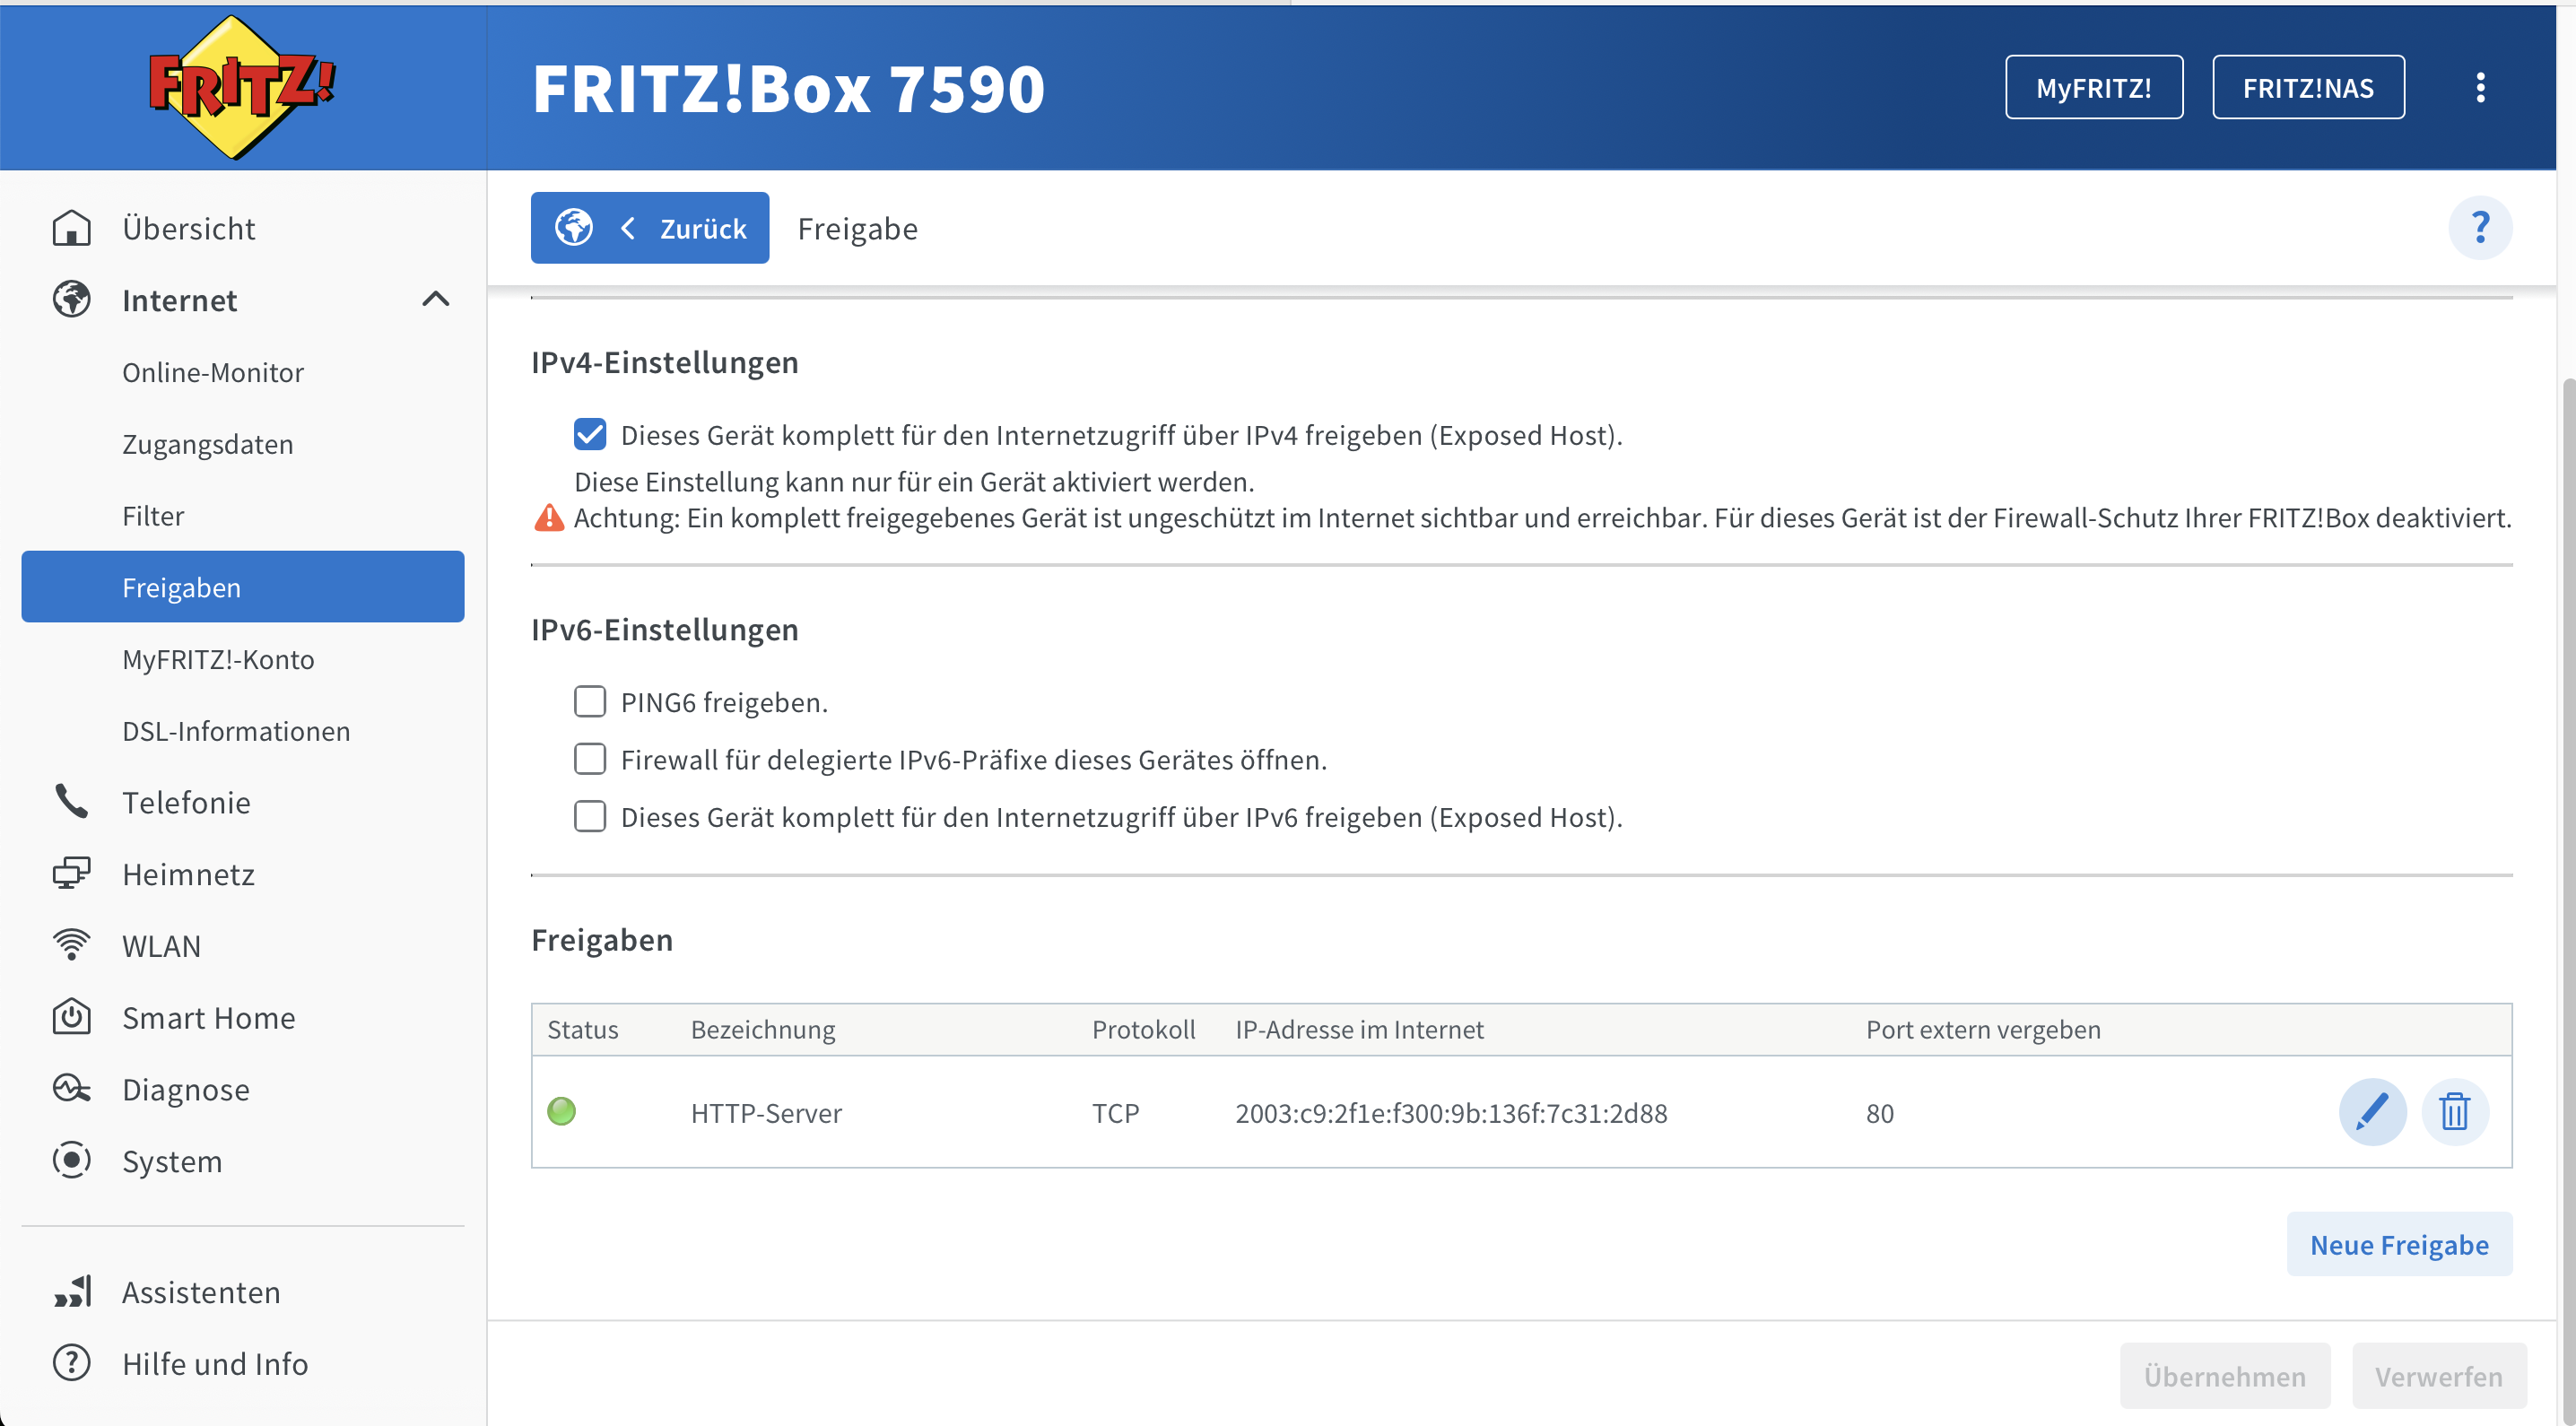The image size is (2576, 1426).
Task: Click the HTTP-Server name cell
Action: tap(766, 1113)
